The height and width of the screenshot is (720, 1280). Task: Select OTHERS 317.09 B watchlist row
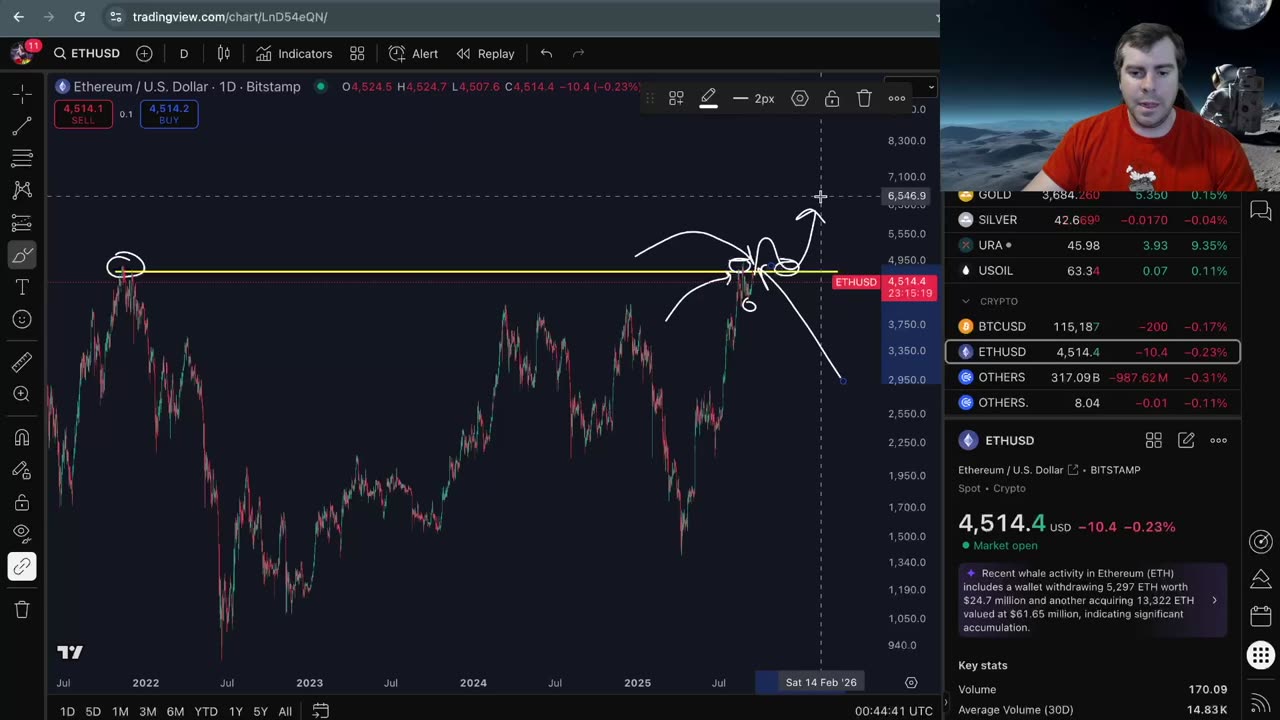point(1092,377)
